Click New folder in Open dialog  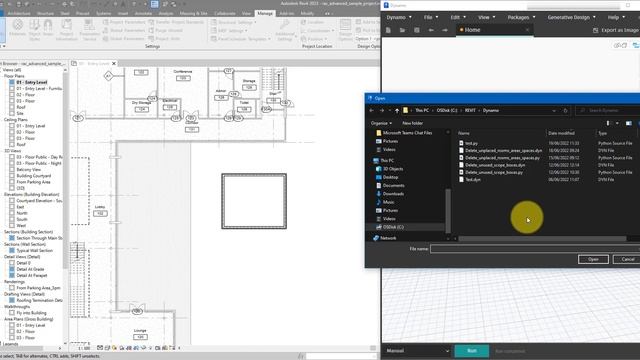pyautogui.click(x=412, y=123)
